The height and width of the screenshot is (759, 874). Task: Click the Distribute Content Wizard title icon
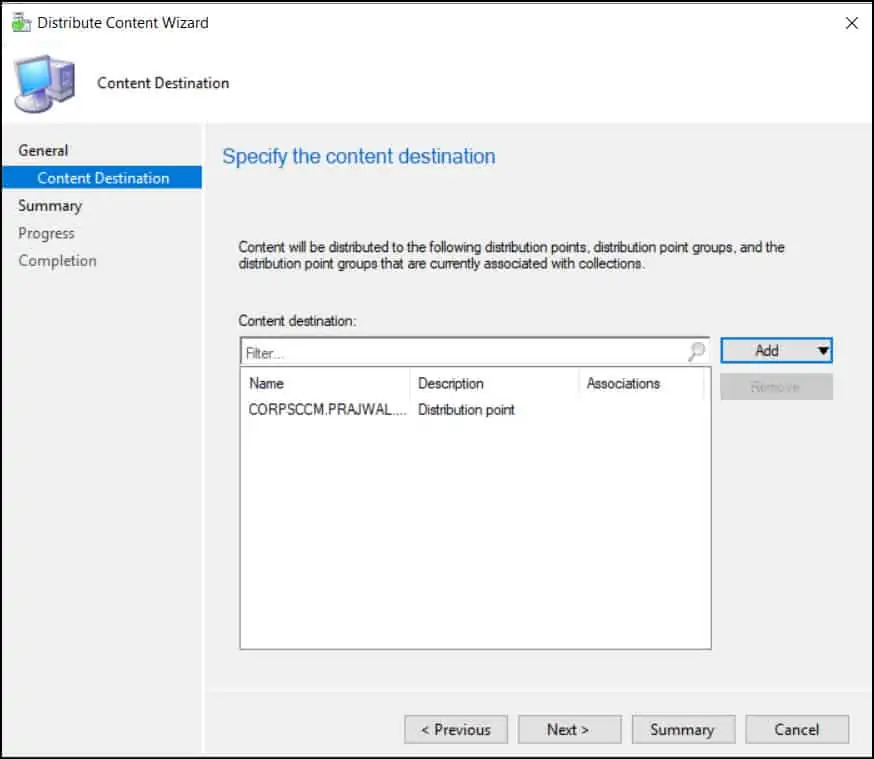21,22
